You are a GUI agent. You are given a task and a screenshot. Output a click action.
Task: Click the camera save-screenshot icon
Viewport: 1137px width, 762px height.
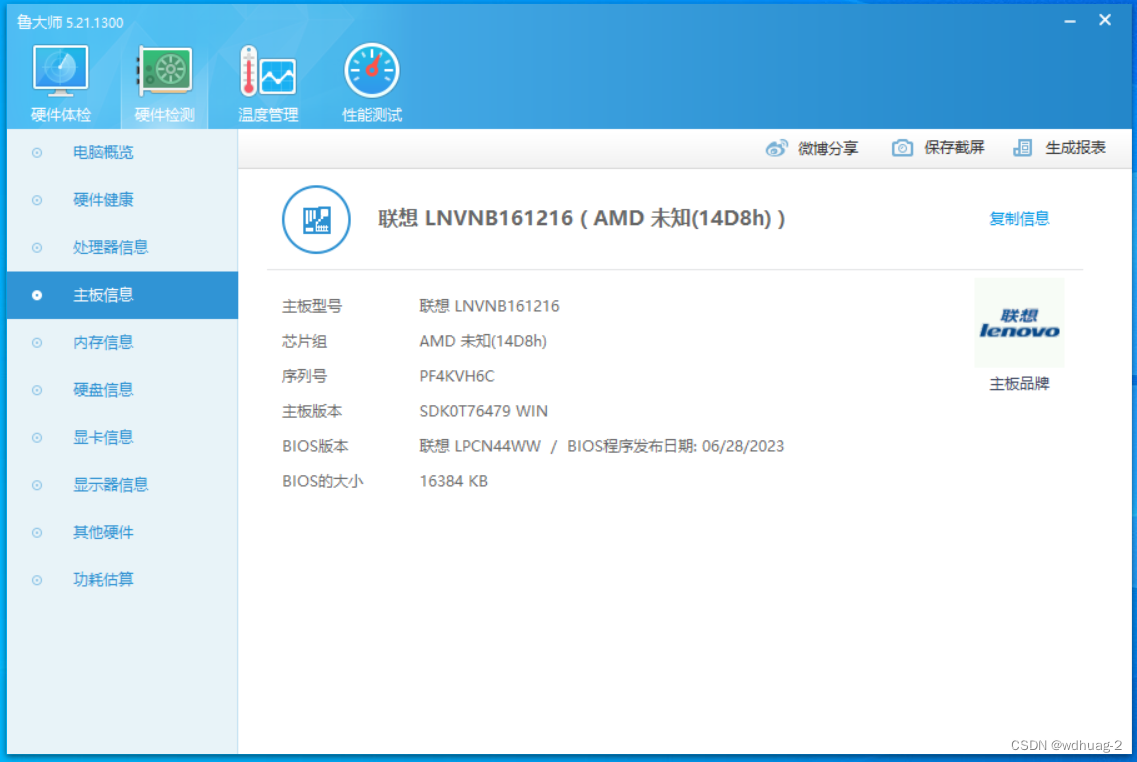tap(902, 148)
